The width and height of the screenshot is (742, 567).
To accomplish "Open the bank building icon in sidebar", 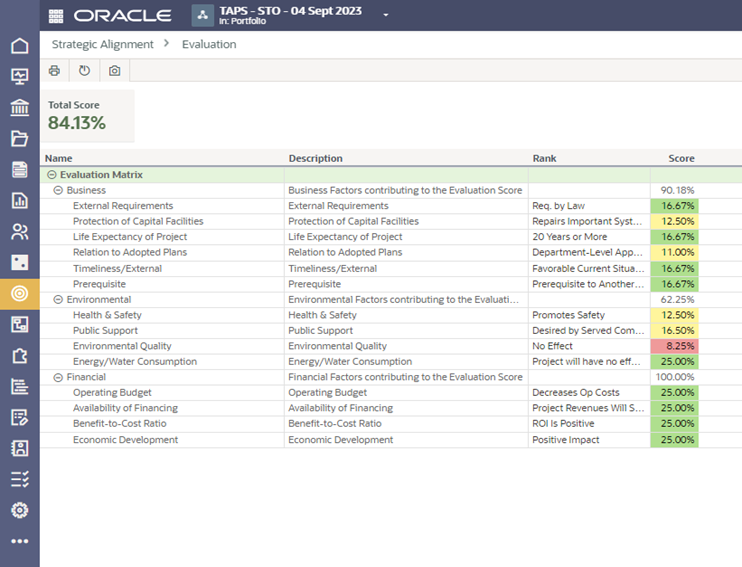I will [x=19, y=108].
